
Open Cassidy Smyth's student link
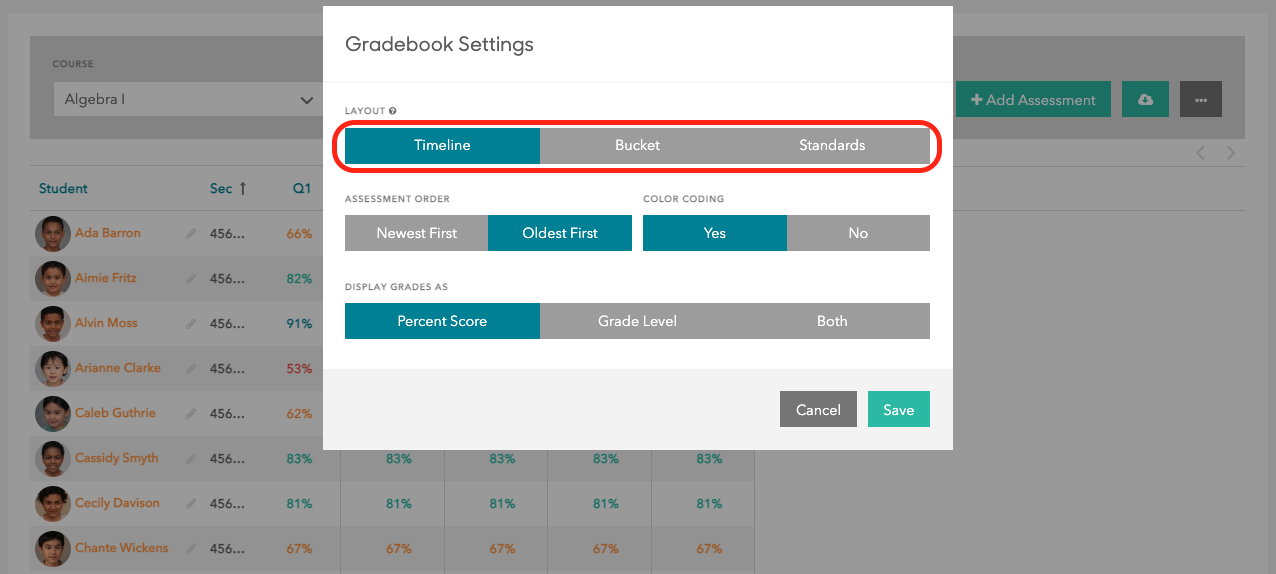(x=116, y=458)
